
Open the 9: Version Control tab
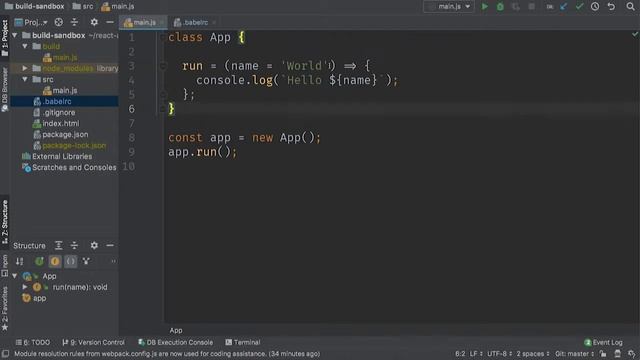click(x=93, y=342)
